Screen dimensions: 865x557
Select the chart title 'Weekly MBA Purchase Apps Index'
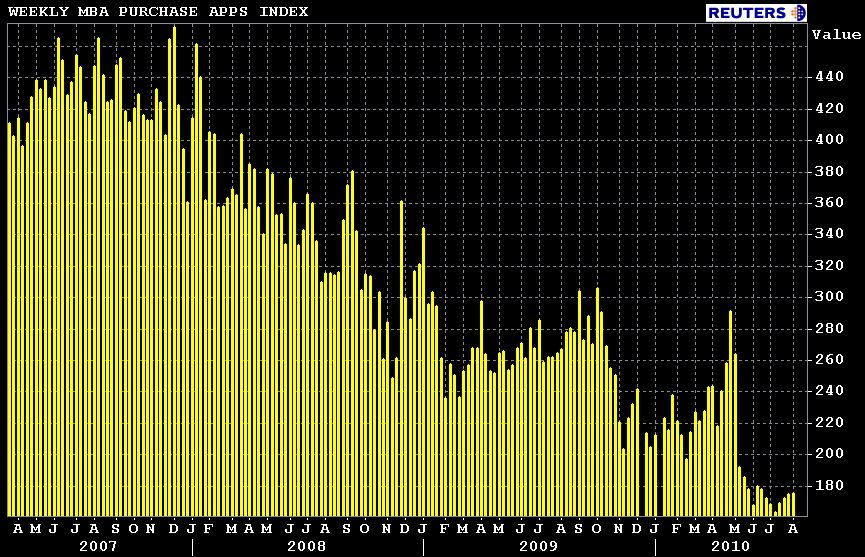coord(158,11)
